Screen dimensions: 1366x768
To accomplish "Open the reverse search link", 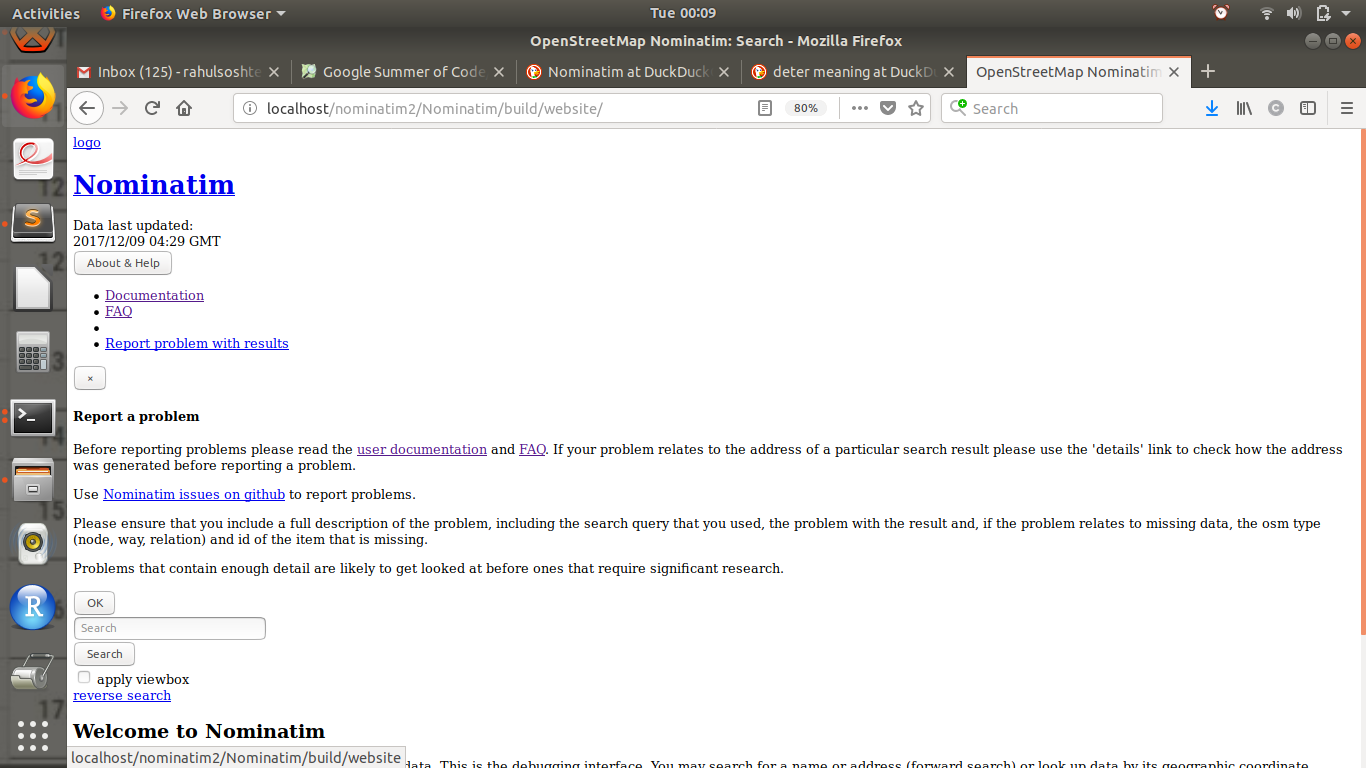I will tap(122, 695).
